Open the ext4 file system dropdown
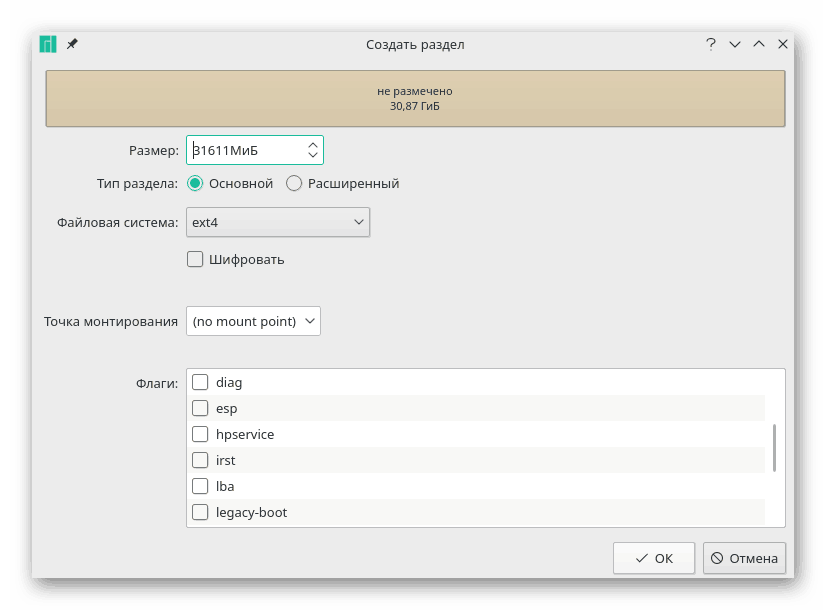 click(x=278, y=222)
